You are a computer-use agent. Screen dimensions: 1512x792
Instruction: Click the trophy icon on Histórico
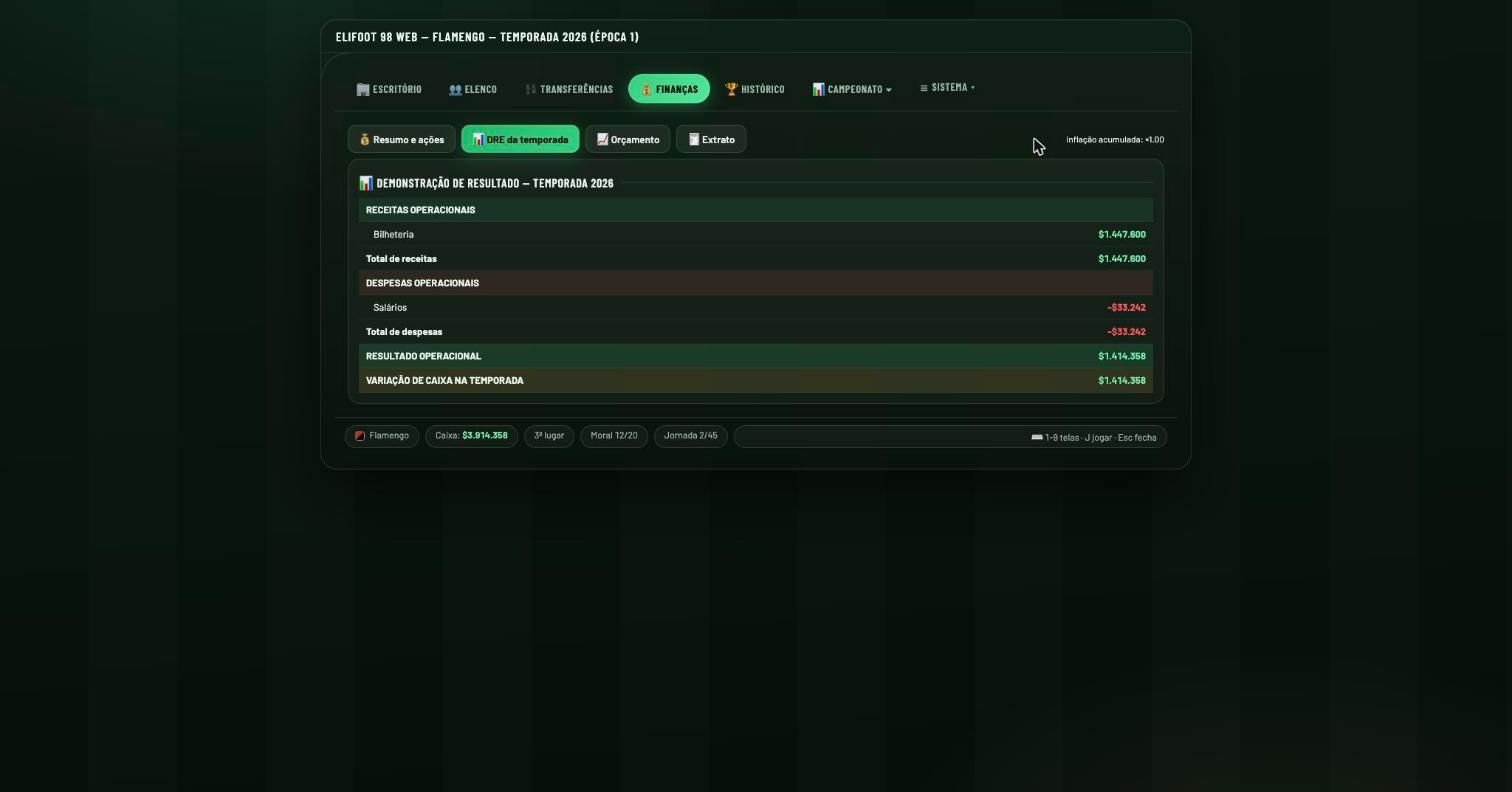731,89
